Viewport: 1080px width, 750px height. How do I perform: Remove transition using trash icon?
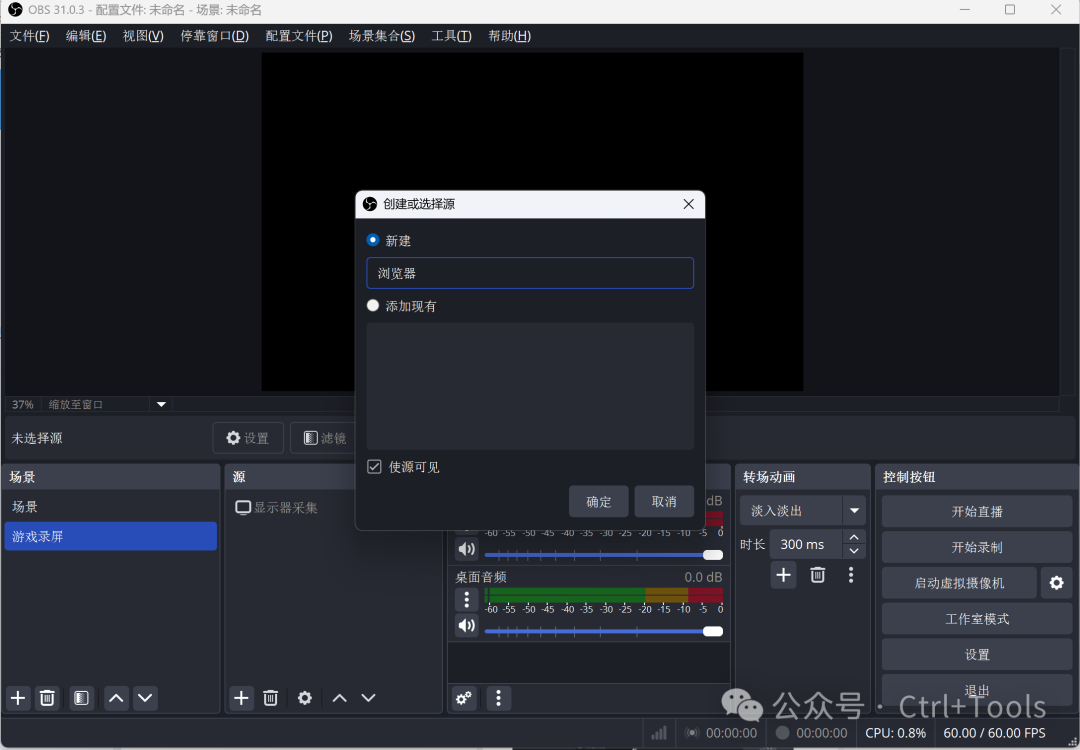point(817,574)
